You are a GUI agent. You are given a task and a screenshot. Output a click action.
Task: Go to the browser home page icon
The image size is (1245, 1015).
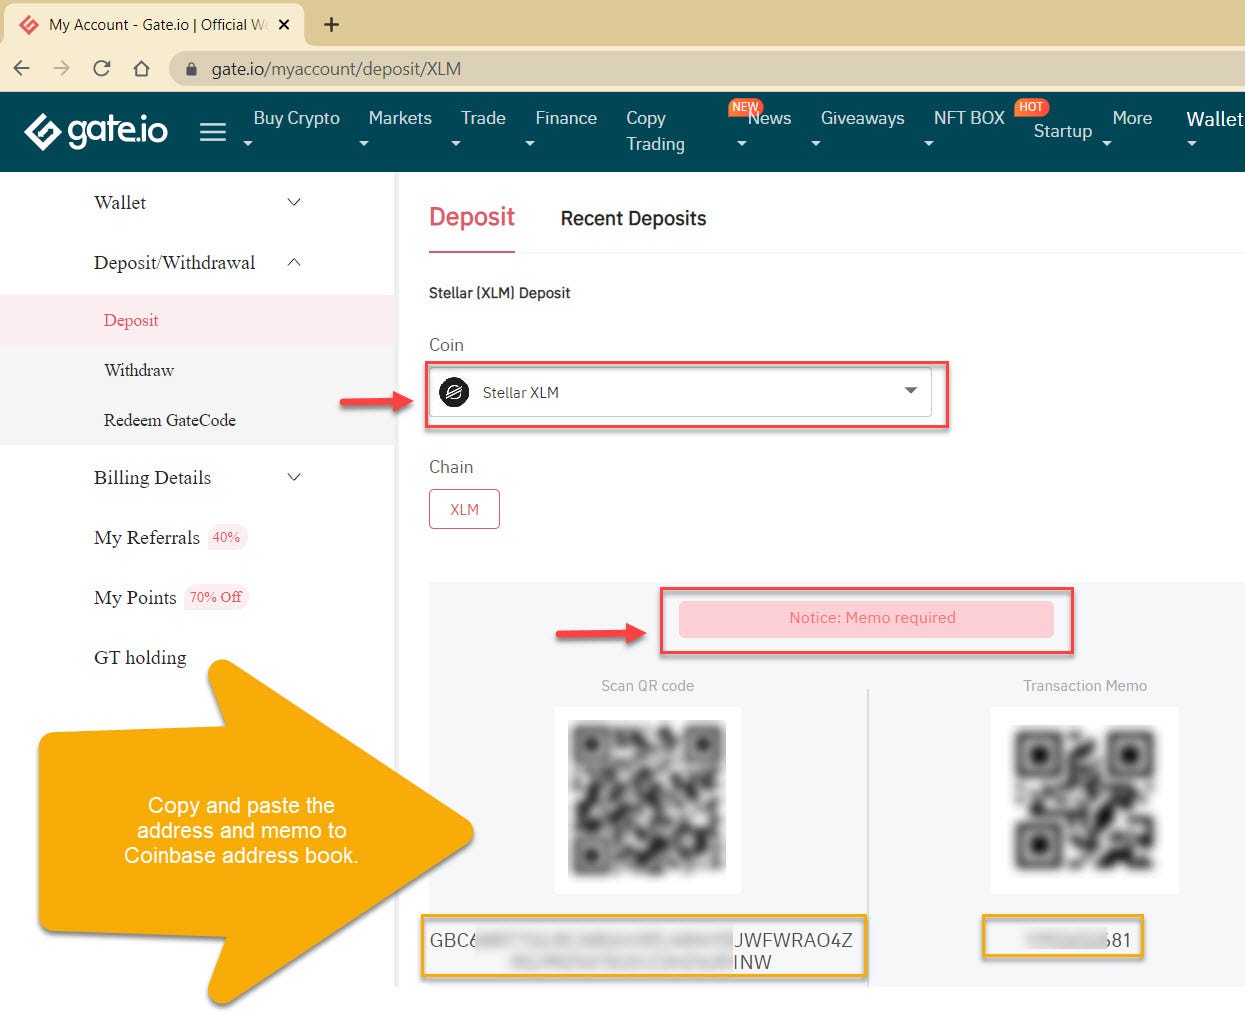click(x=141, y=68)
